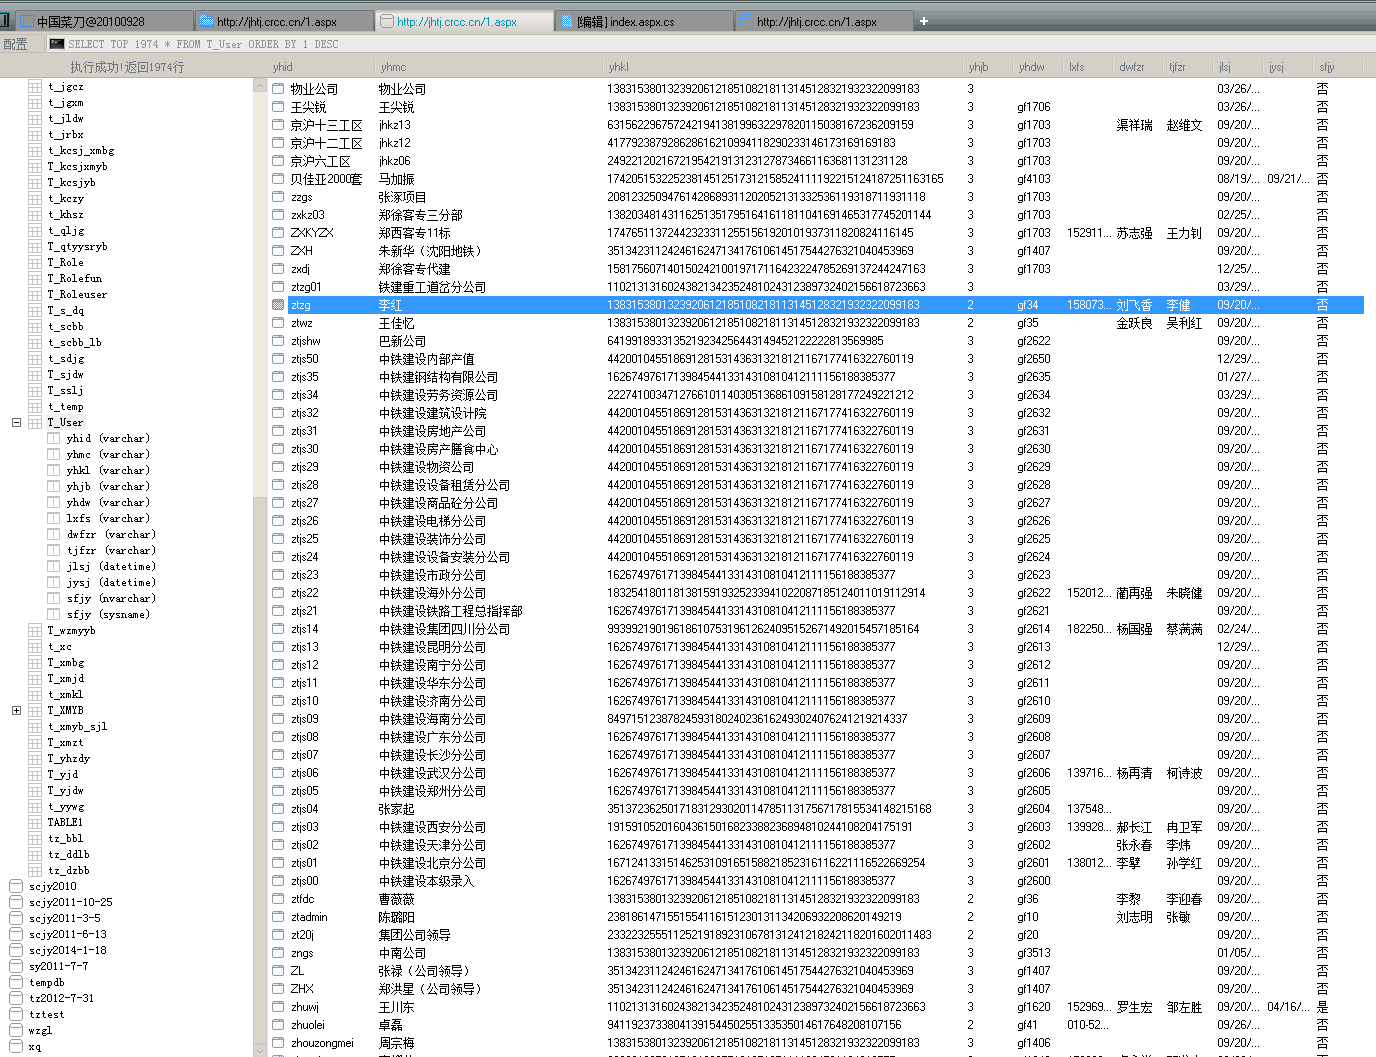The height and width of the screenshot is (1057, 1376).
Task: Select the active blue-titled 1.aspx database tab
Action: (x=463, y=21)
